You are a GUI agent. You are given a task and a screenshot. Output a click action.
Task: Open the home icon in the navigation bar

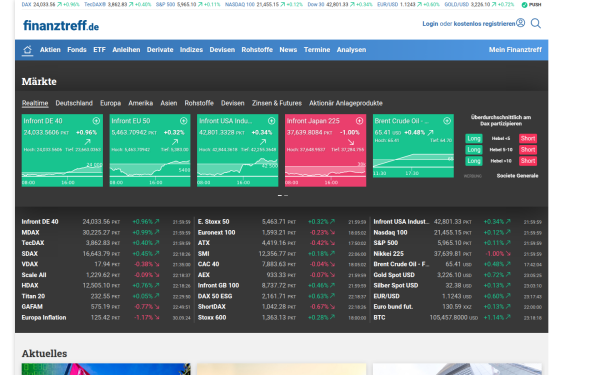tap(27, 50)
